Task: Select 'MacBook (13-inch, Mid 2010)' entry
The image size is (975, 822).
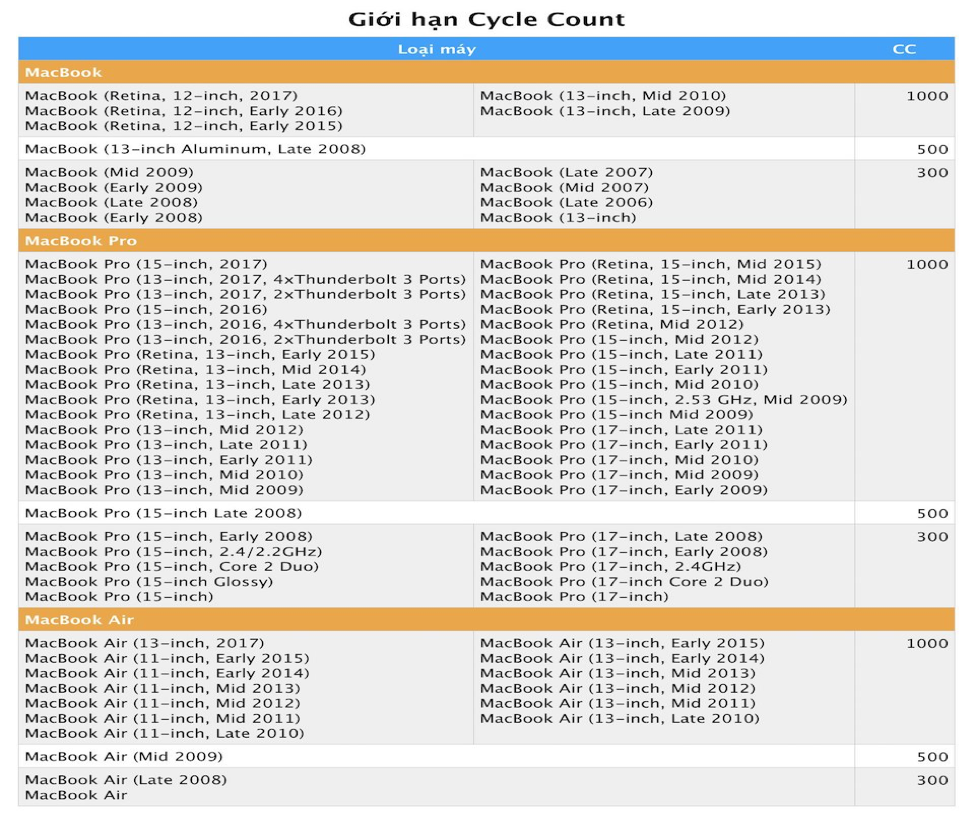Action: (603, 96)
